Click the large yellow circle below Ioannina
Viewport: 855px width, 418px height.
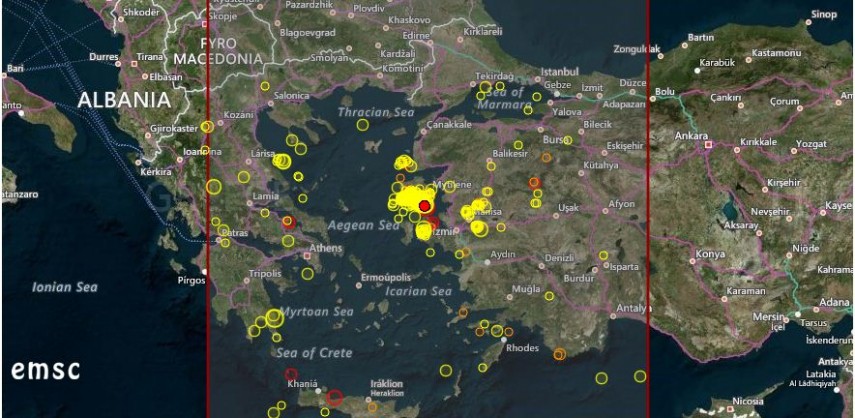click(x=213, y=186)
